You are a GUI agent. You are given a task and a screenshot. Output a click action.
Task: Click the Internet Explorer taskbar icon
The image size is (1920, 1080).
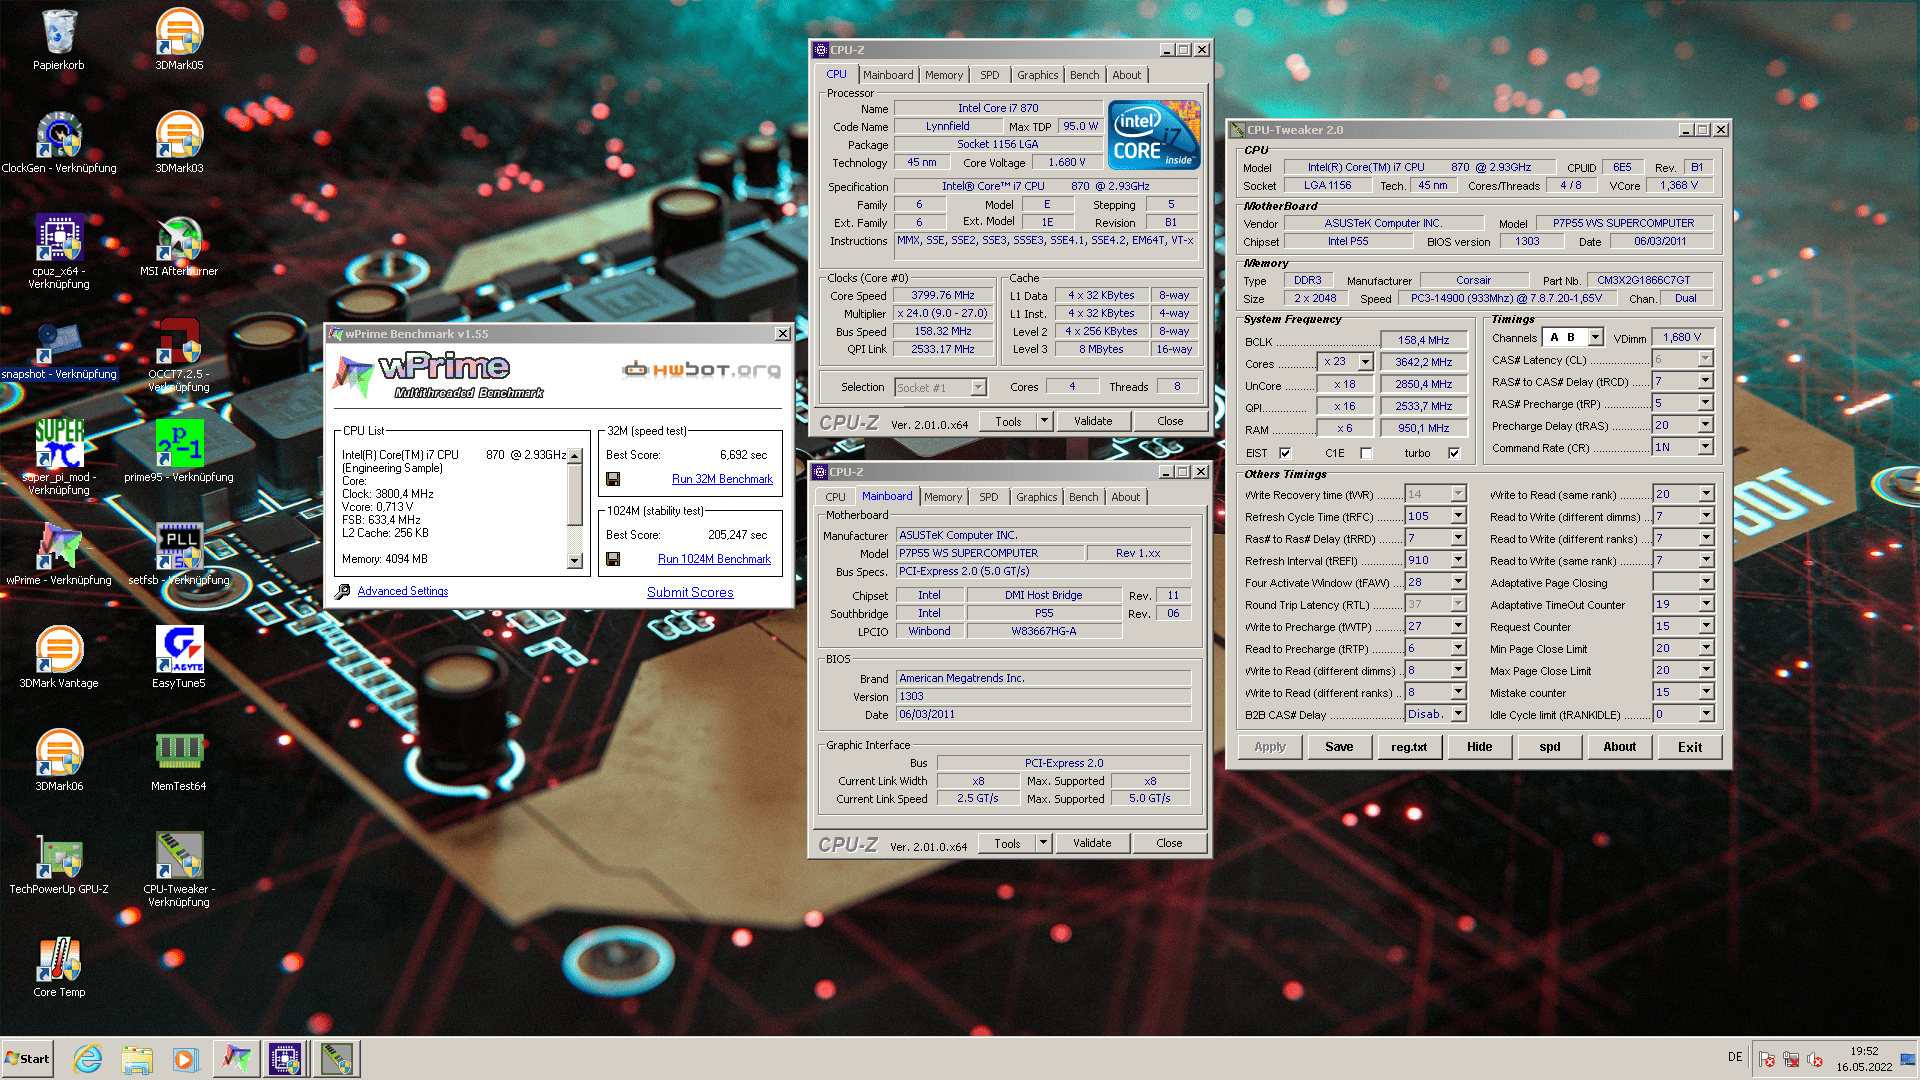click(88, 1058)
